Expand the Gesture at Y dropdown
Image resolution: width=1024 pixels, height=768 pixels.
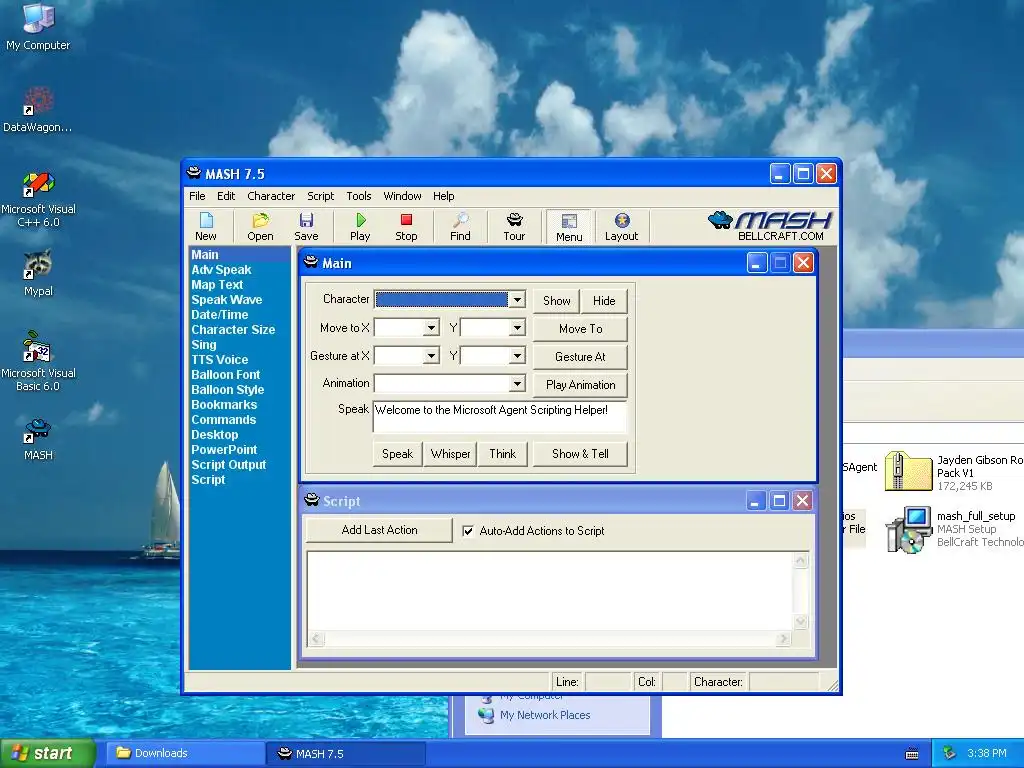click(517, 356)
